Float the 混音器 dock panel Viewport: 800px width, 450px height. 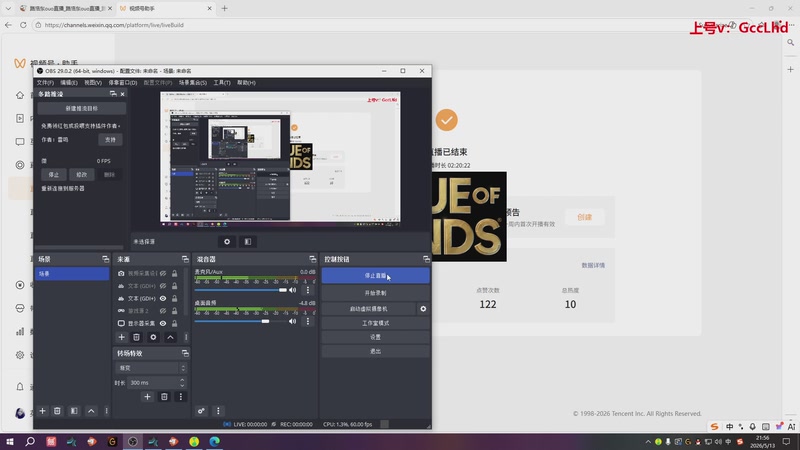(x=313, y=259)
